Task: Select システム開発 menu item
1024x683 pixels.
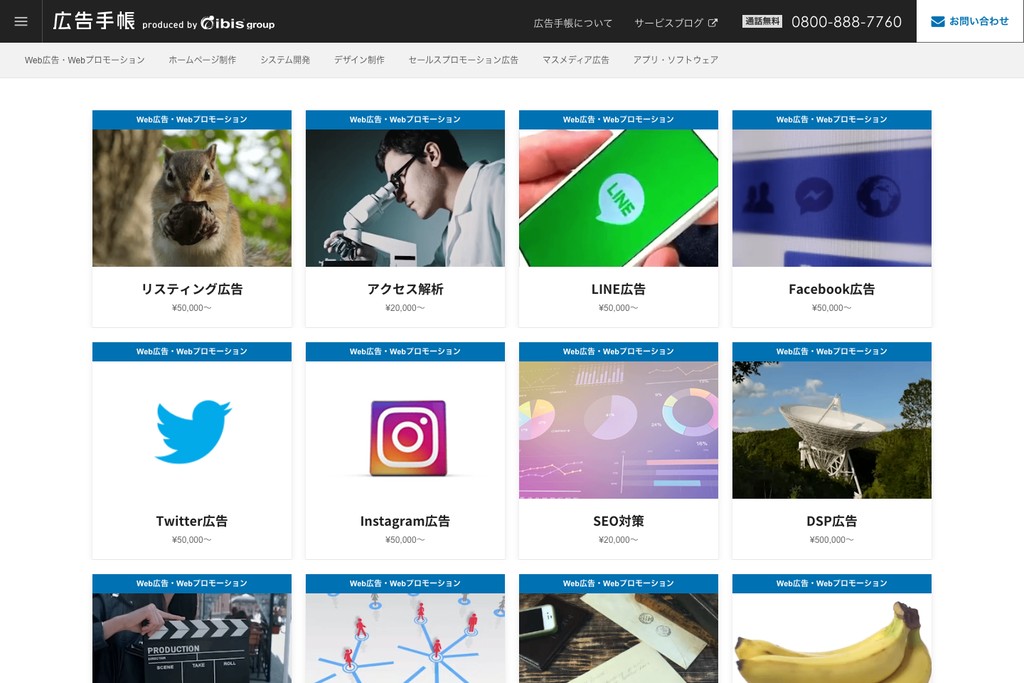Action: click(285, 60)
